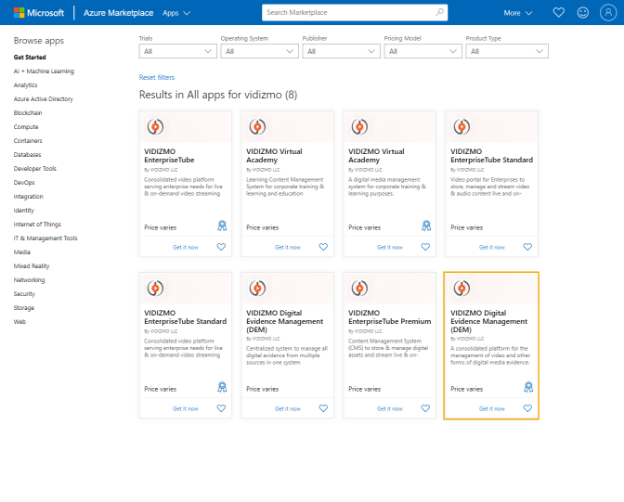
Task: Open saved favorites via header heart icon
Action: coord(558,13)
